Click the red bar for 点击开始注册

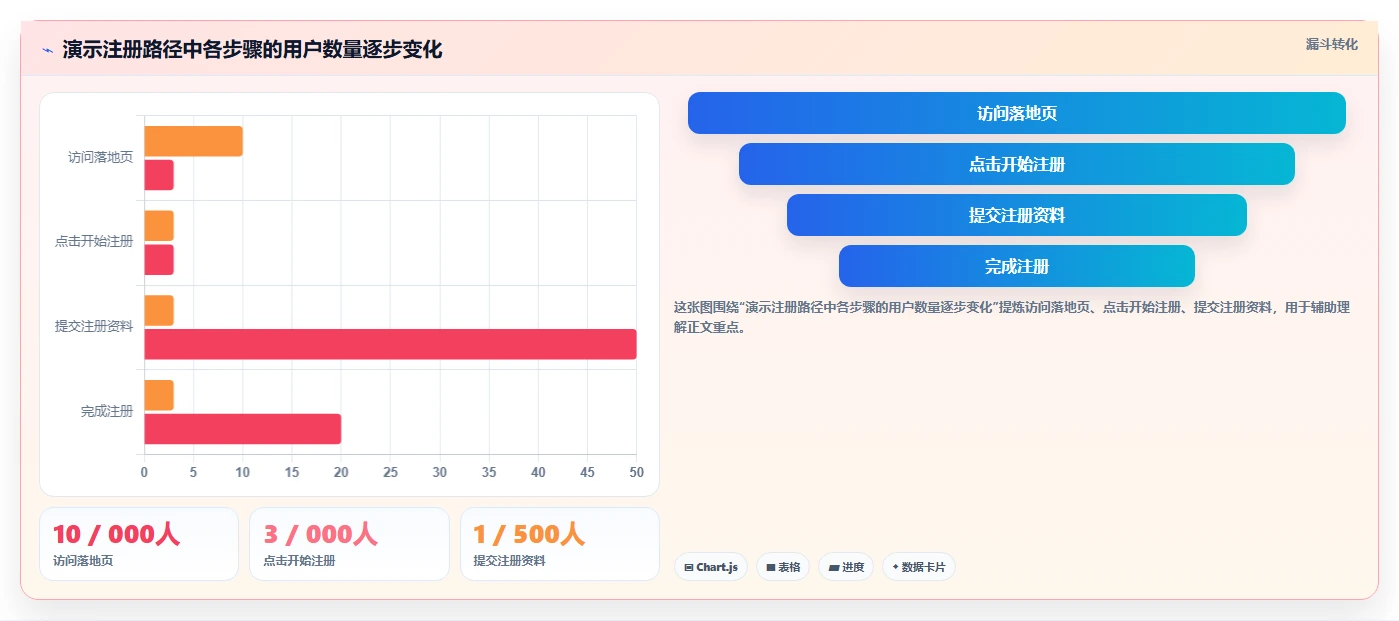[x=159, y=260]
